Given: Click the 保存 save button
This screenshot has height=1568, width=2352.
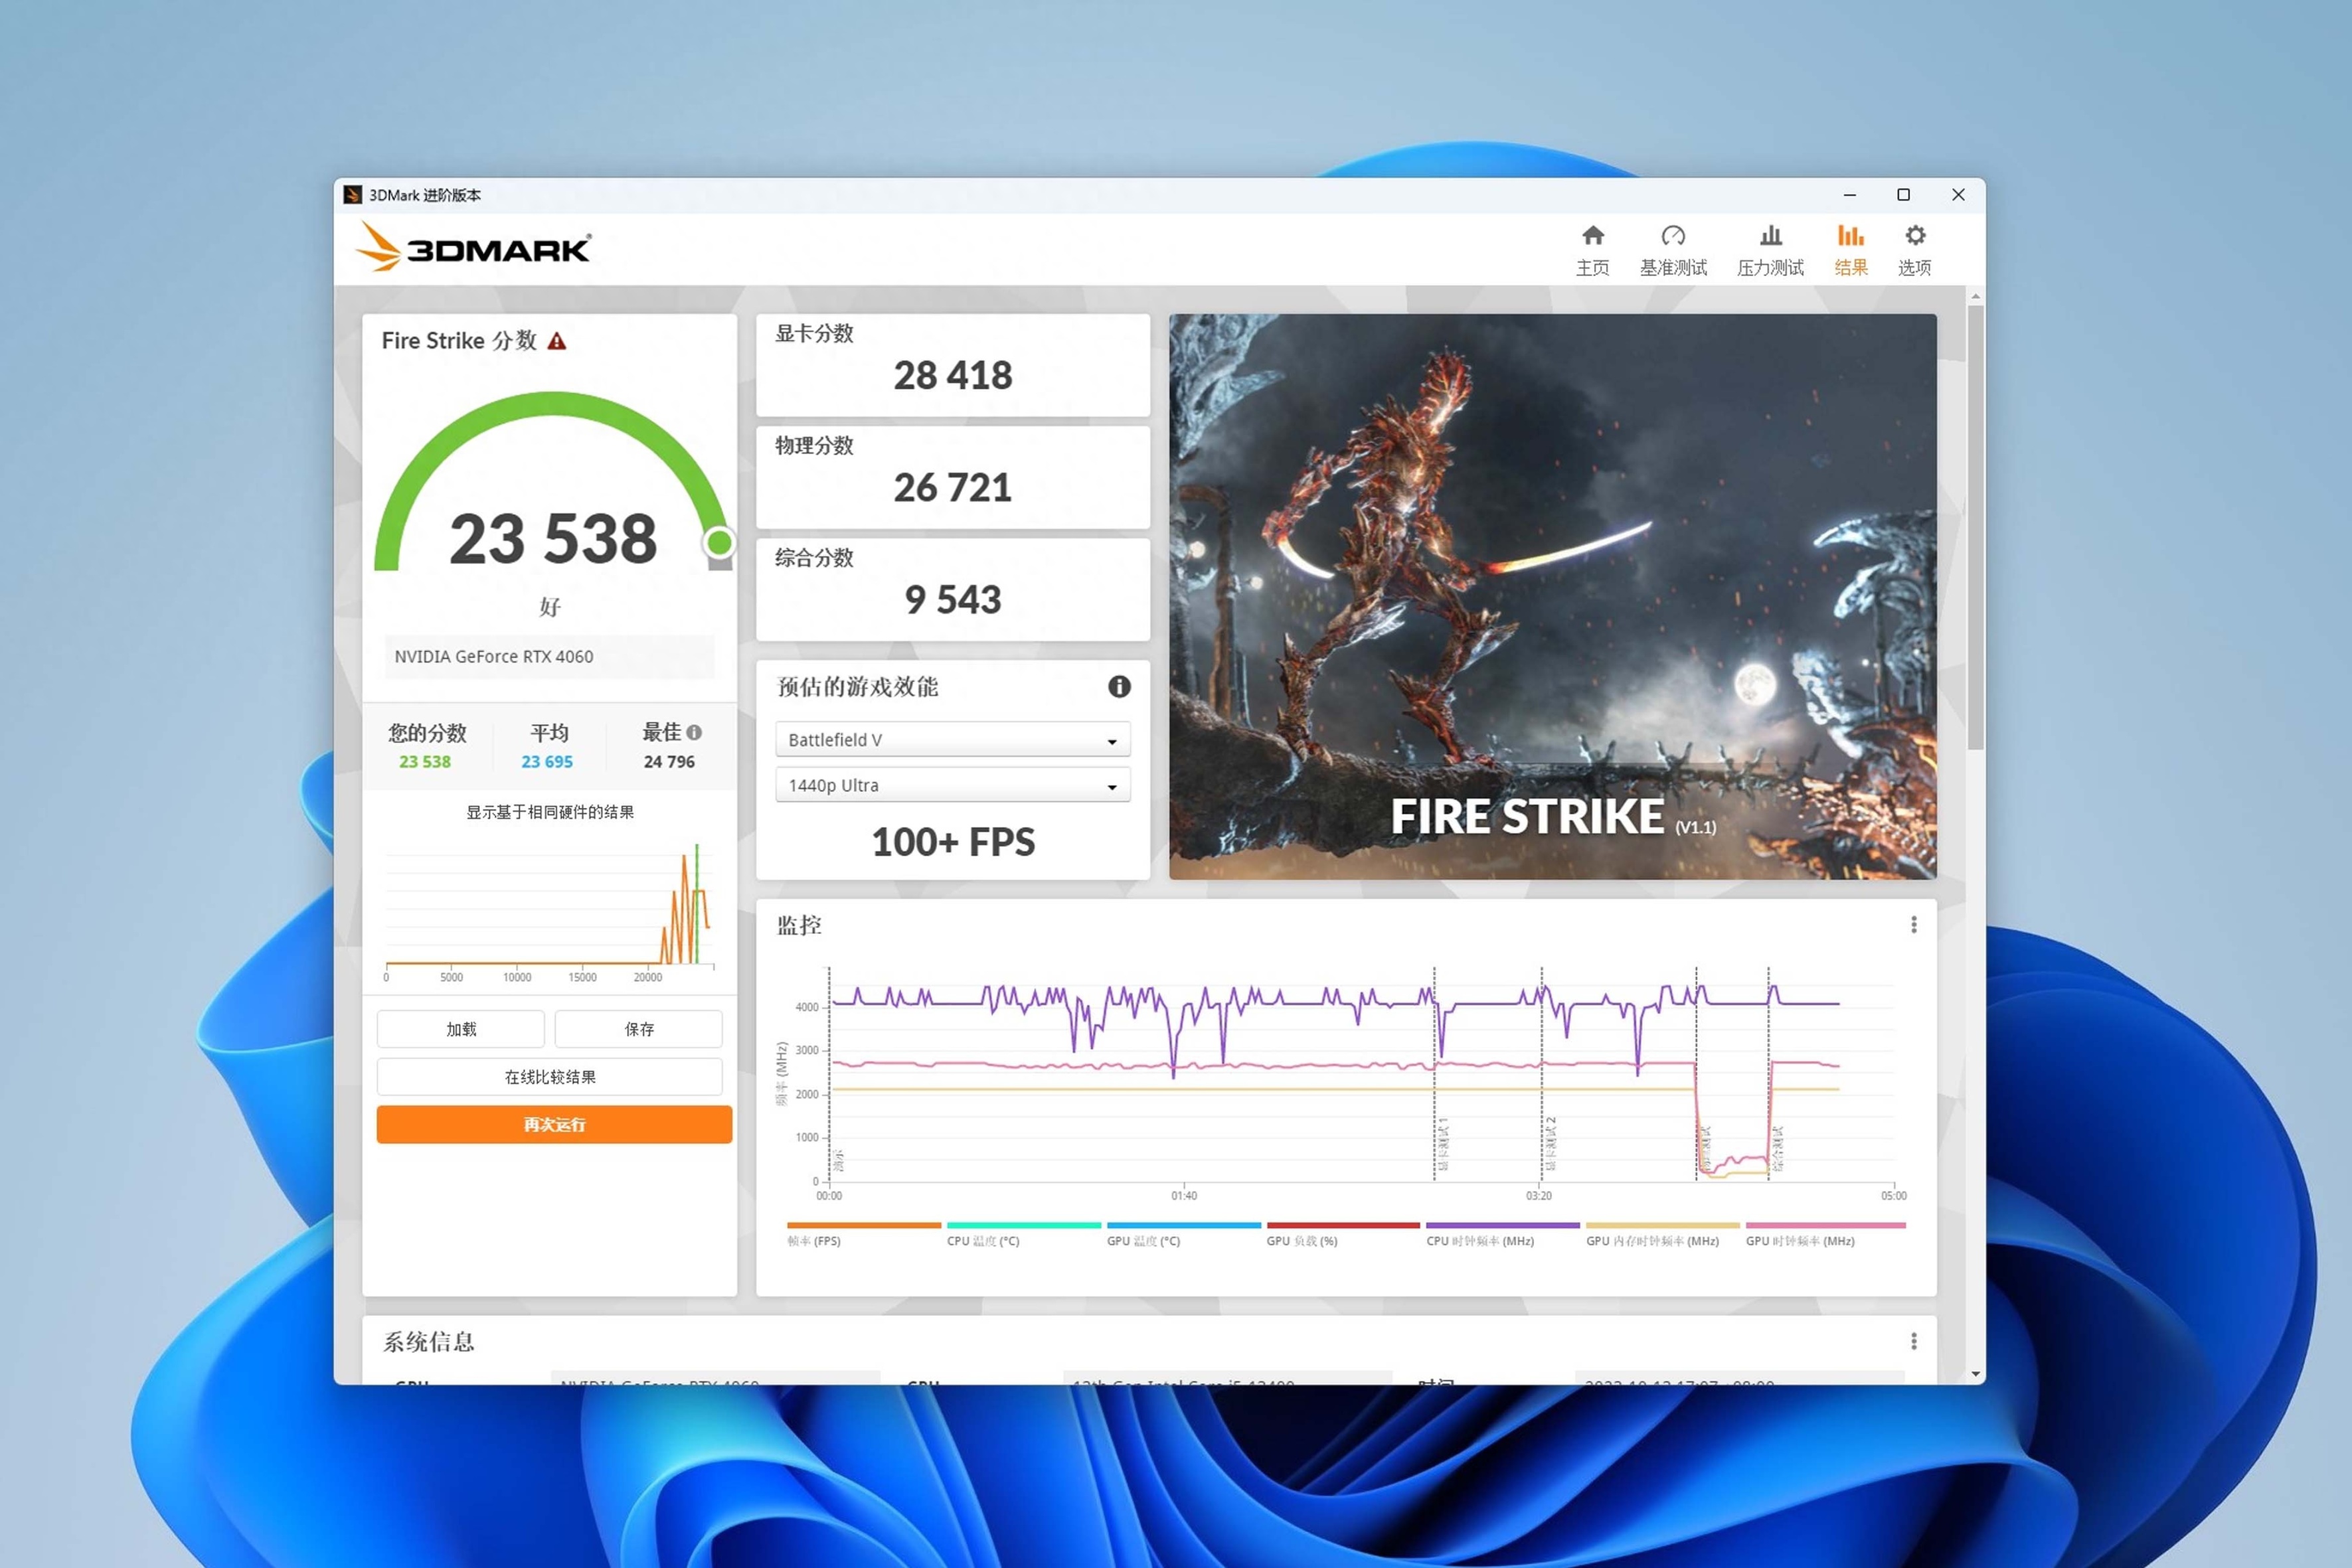Looking at the screenshot, I should (638, 1029).
